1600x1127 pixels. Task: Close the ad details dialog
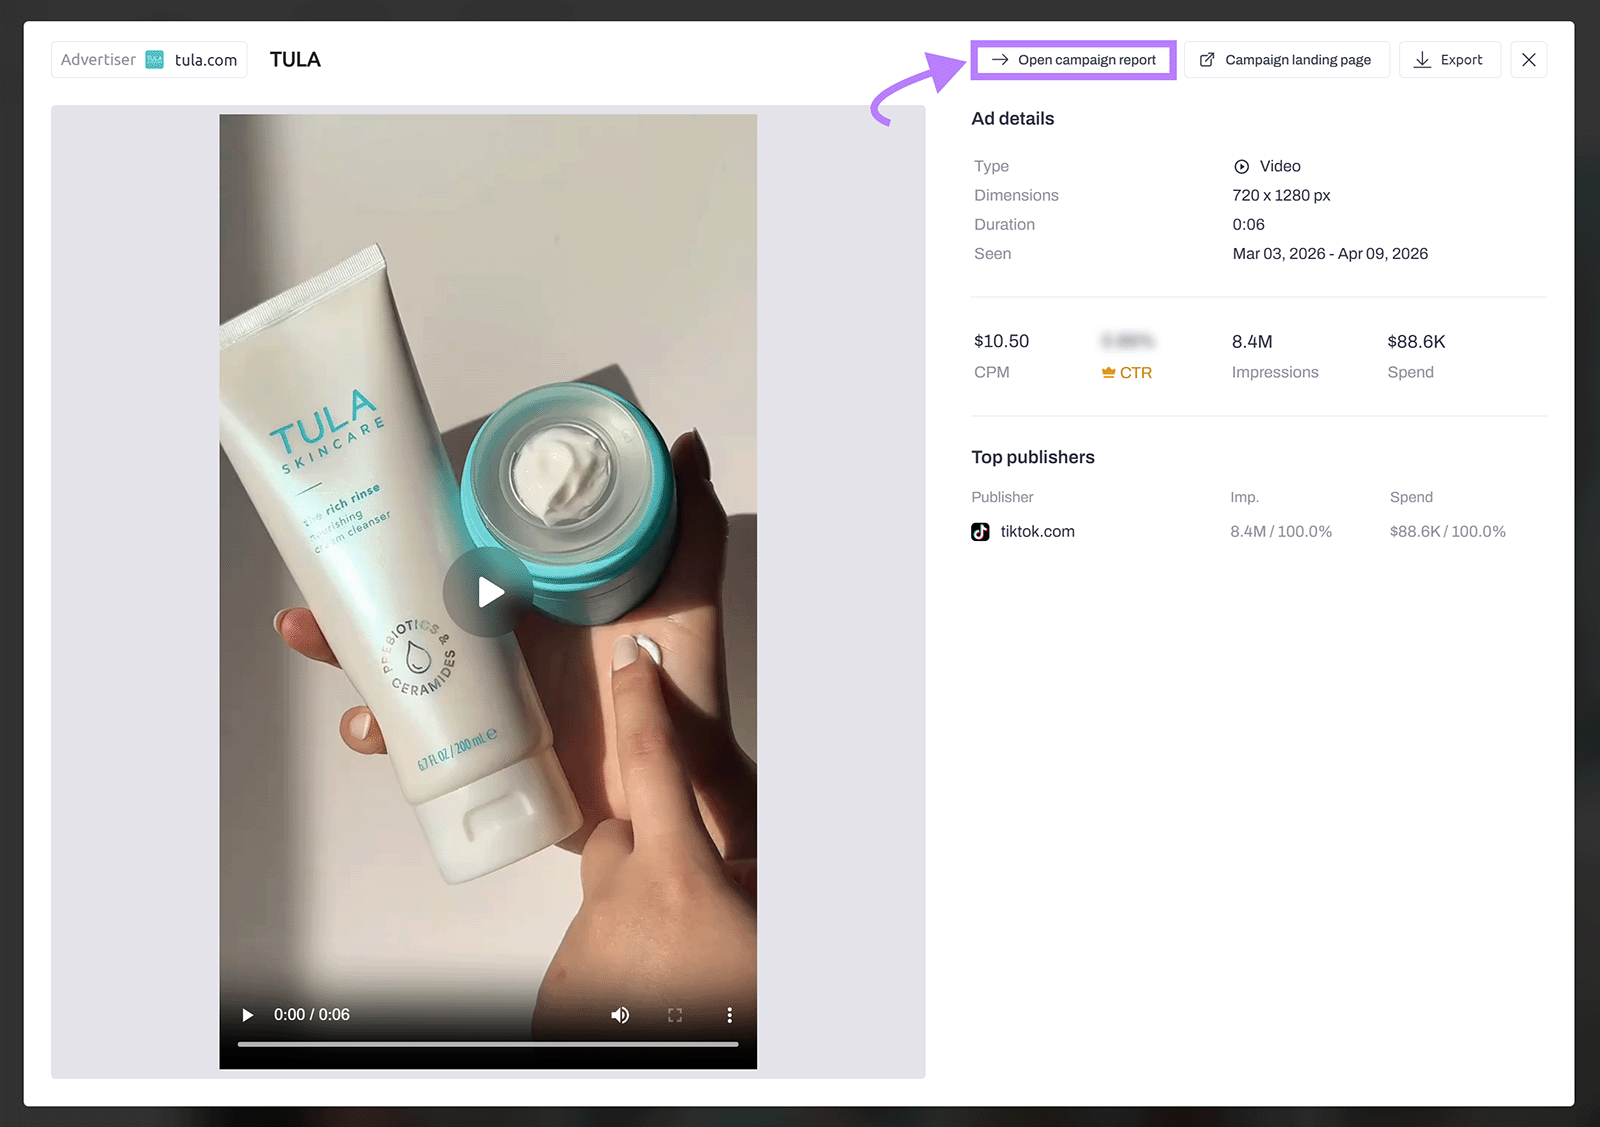(1528, 60)
